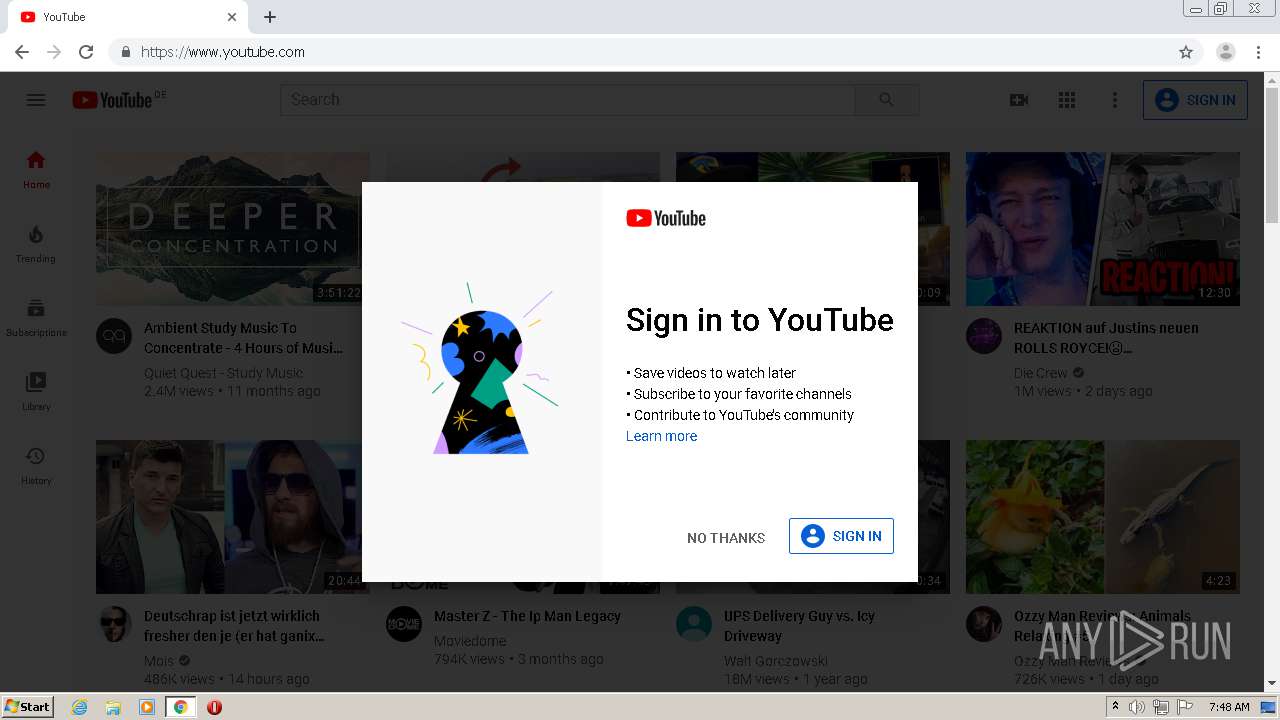Open file explorer from taskbar

(x=113, y=707)
